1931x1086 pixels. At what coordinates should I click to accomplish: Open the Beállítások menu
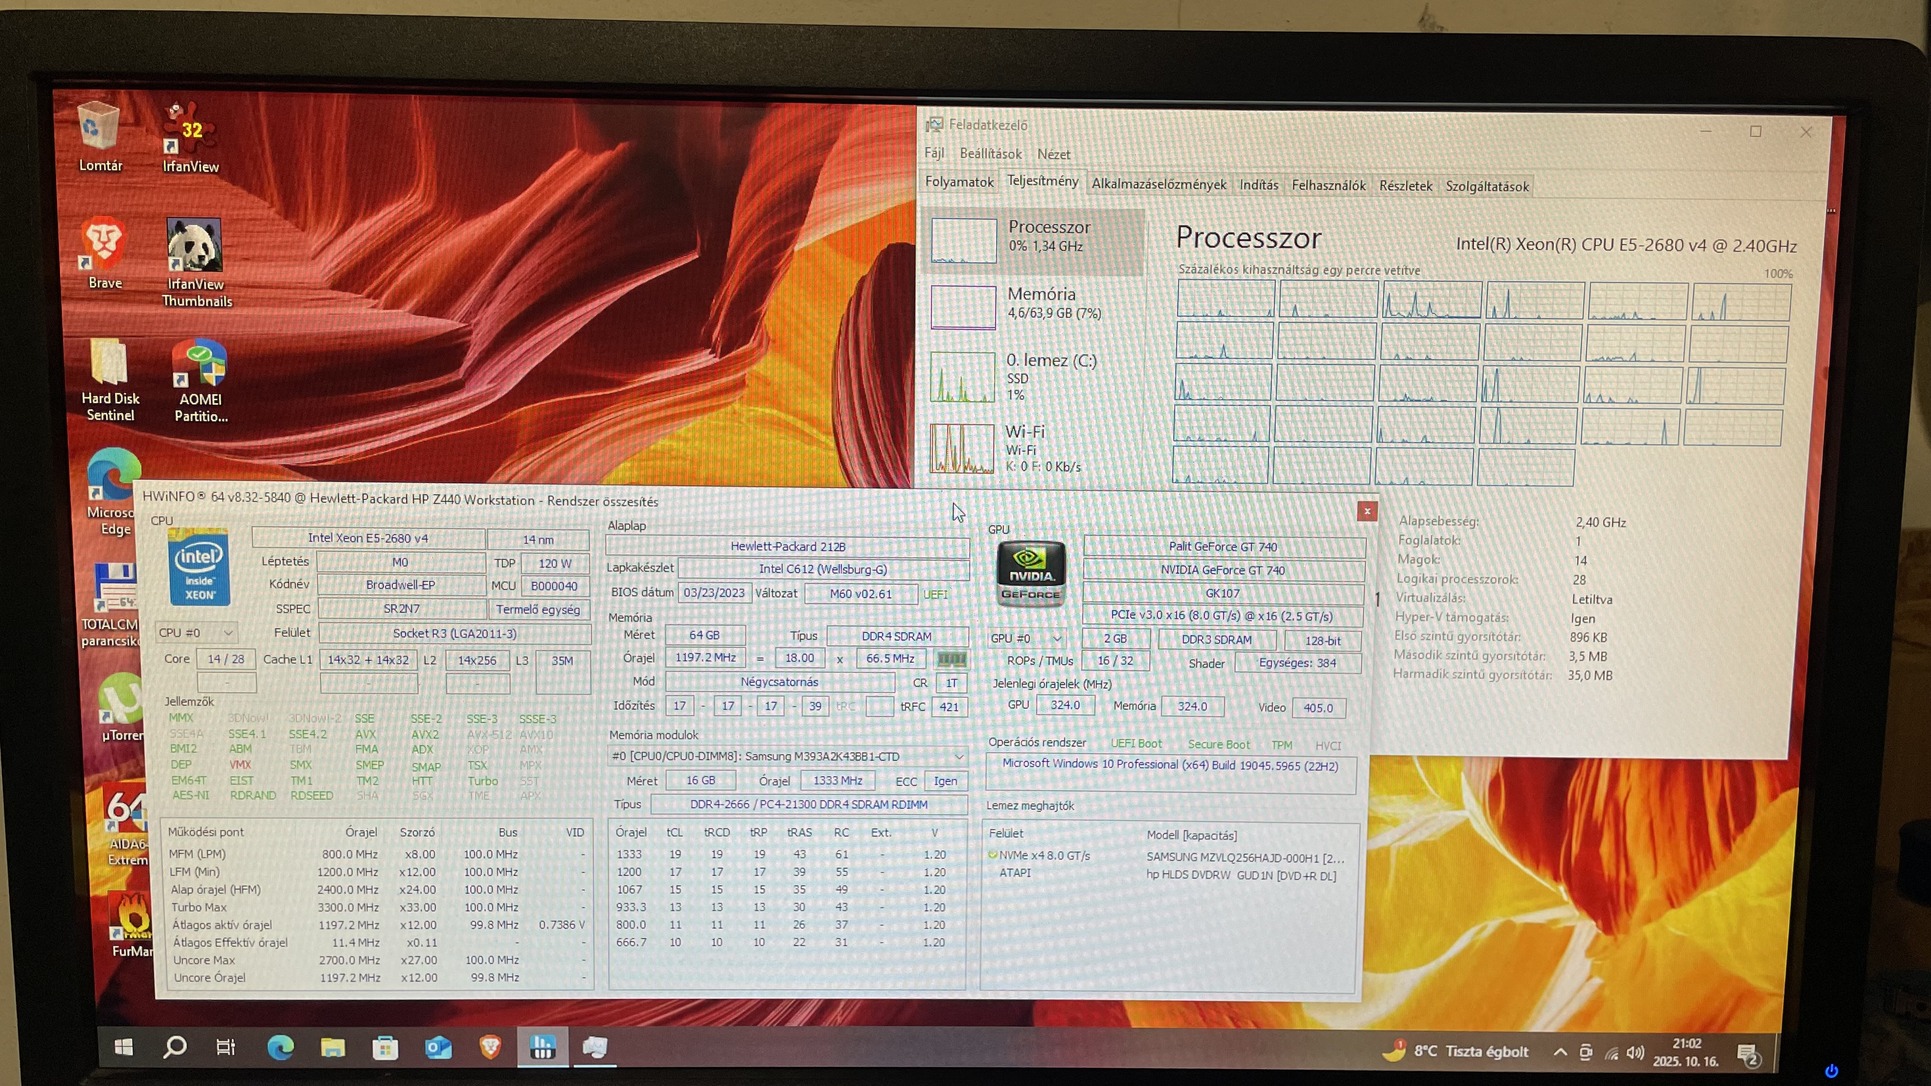point(989,154)
